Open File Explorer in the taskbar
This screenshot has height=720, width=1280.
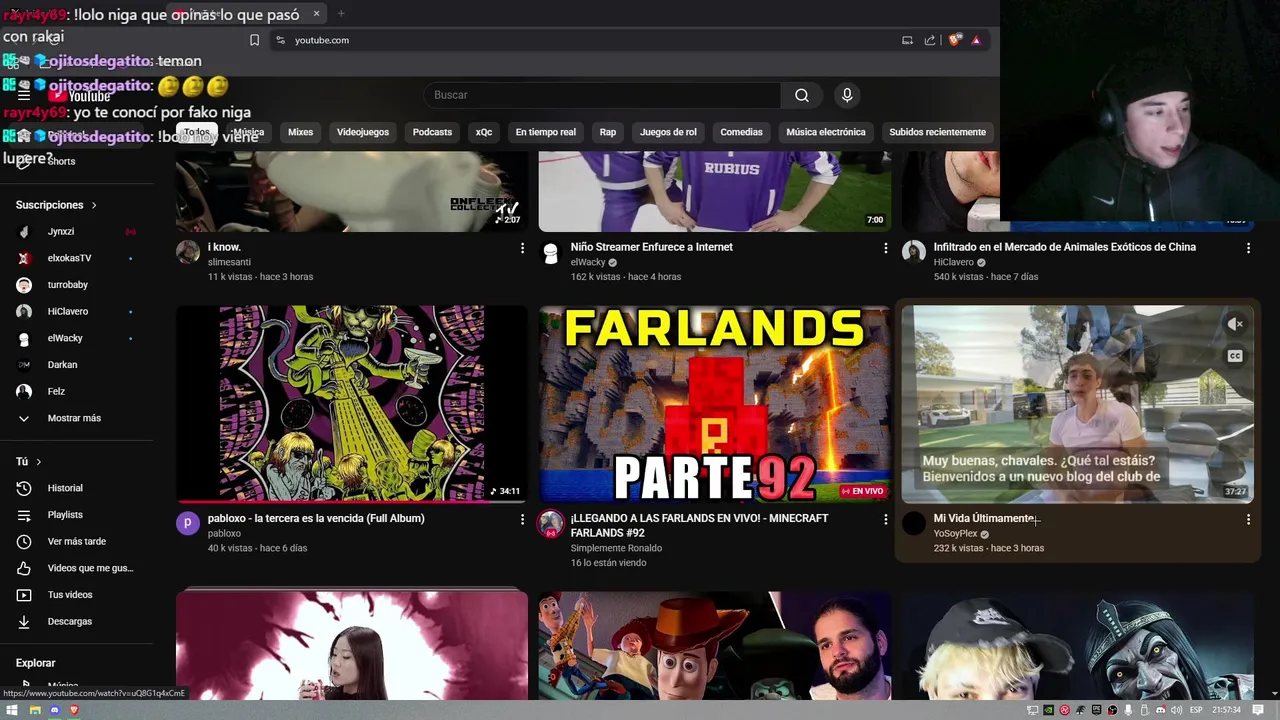tap(35, 710)
